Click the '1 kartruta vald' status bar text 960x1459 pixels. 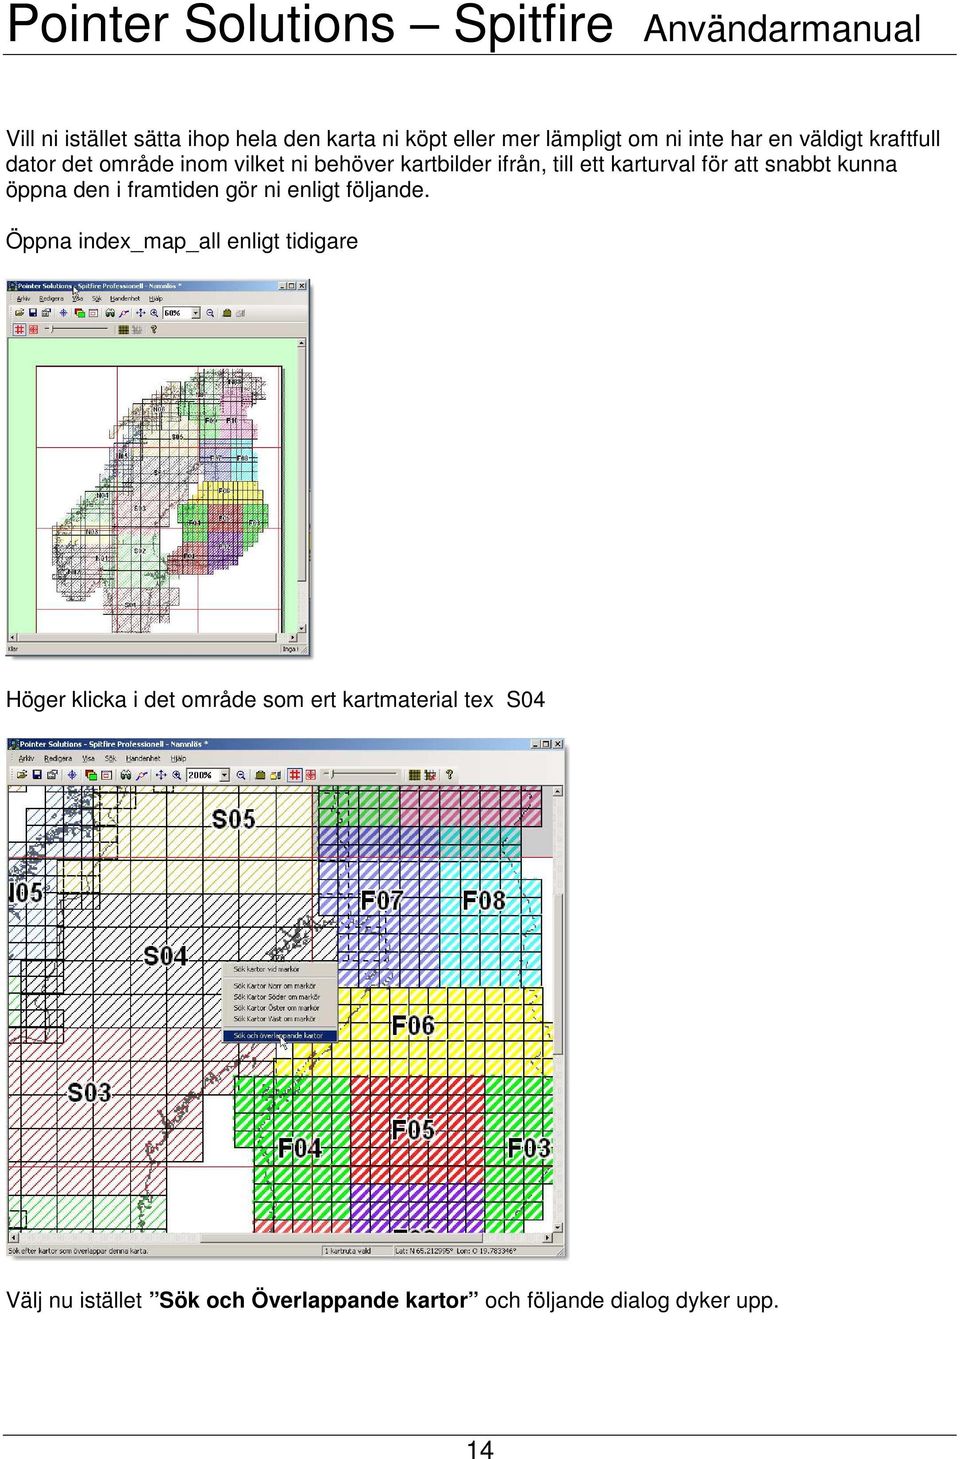click(x=347, y=1250)
